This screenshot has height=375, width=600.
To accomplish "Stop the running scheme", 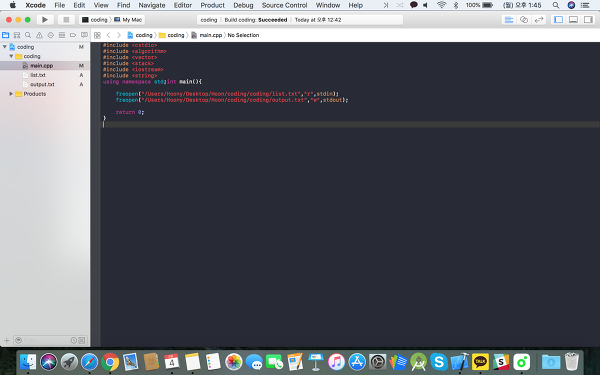I will tap(66, 20).
